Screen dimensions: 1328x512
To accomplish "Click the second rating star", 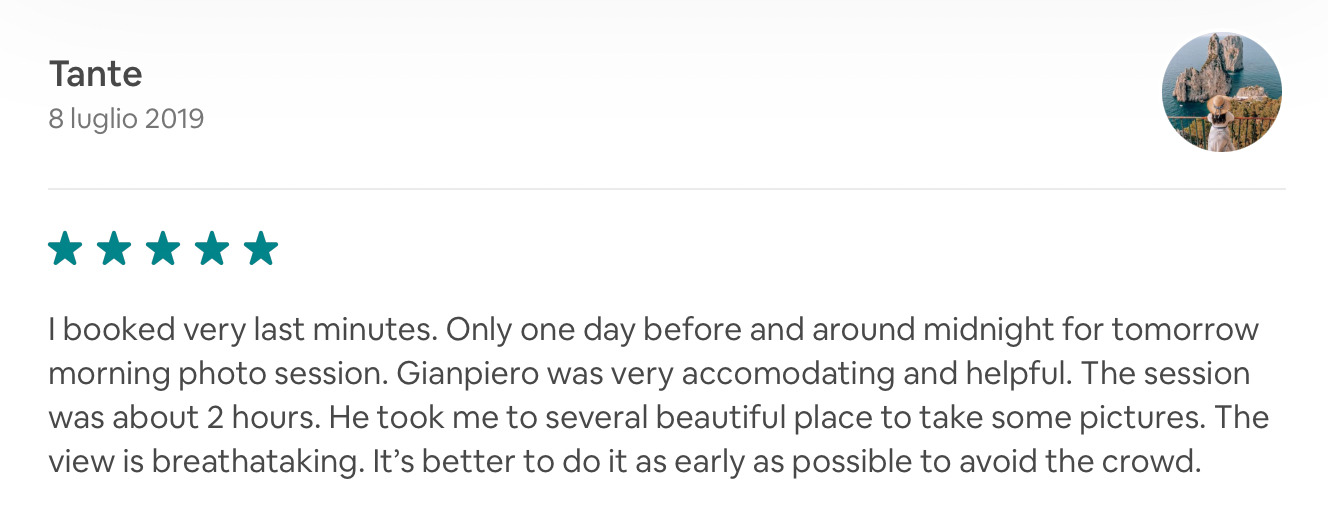I will click(x=114, y=249).
